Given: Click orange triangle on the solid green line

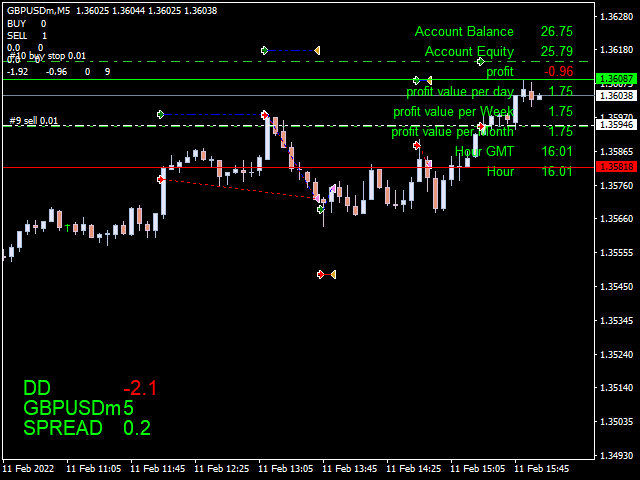Looking at the screenshot, I should (x=429, y=80).
